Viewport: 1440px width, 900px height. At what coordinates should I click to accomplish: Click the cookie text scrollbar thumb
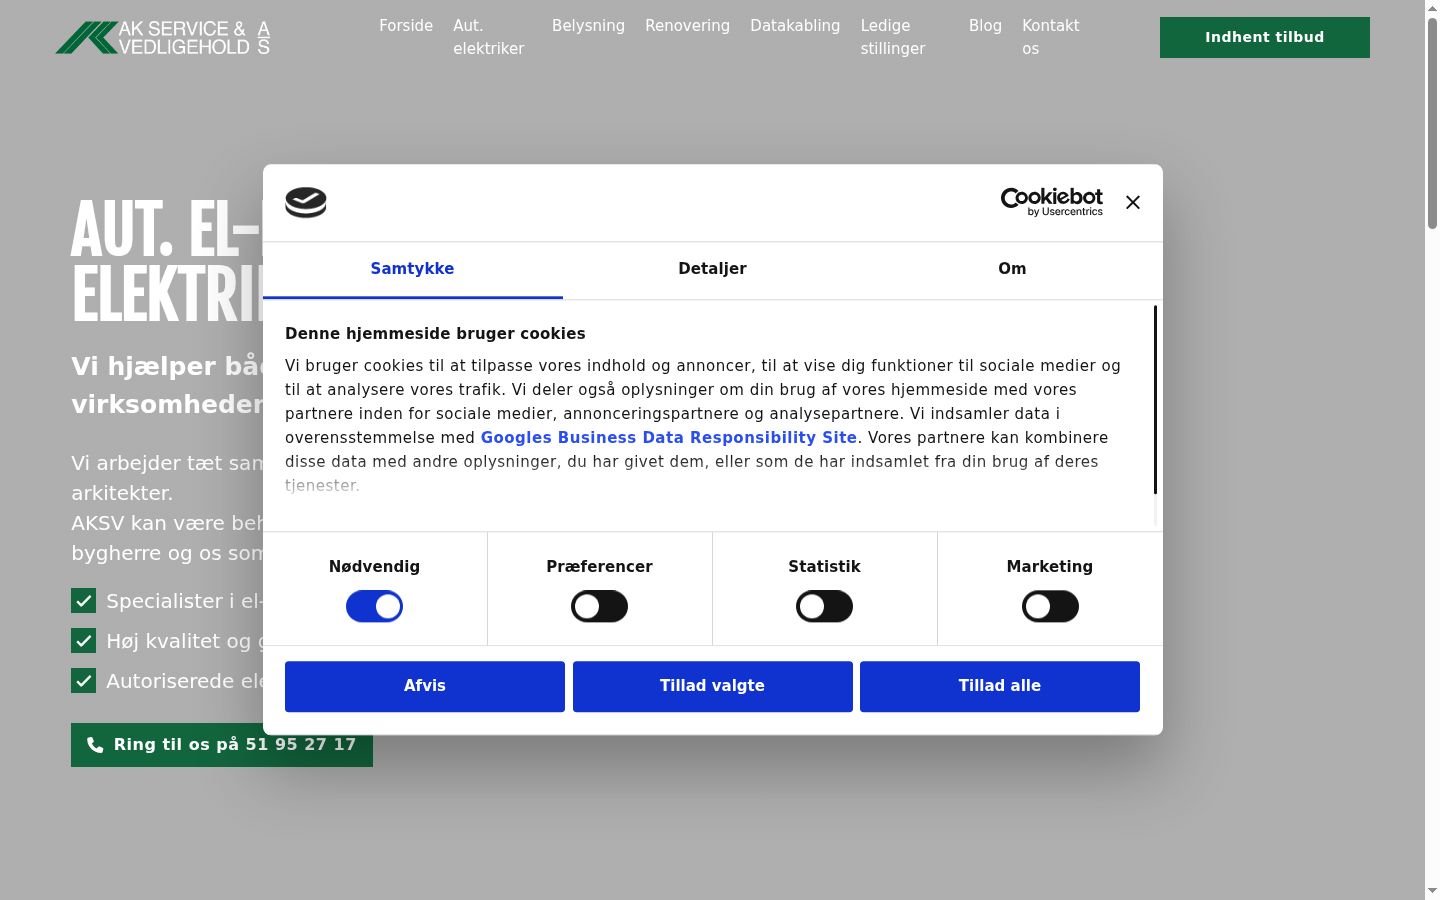[1155, 400]
